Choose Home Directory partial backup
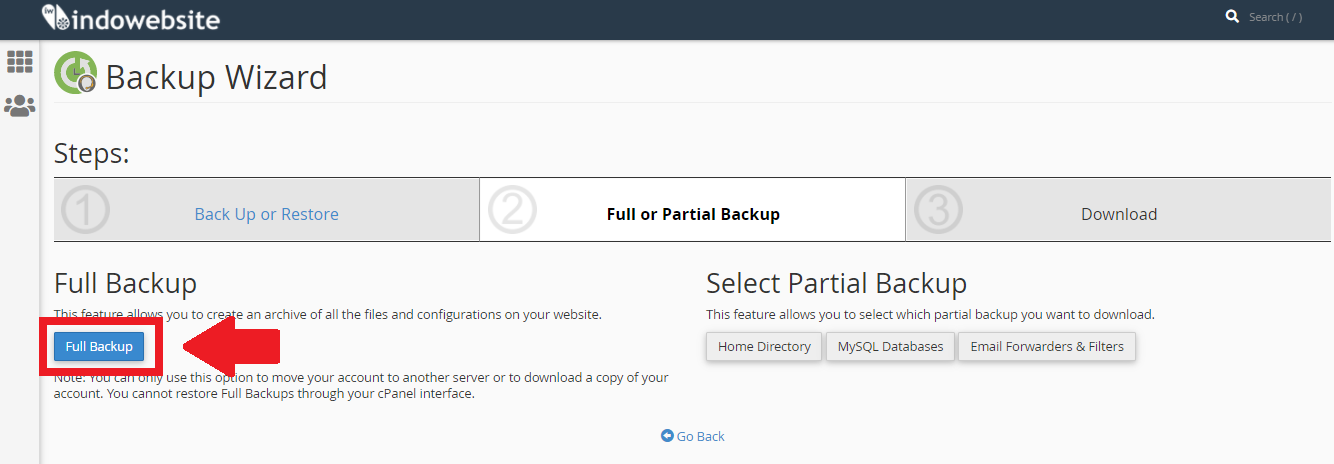The image size is (1334, 464). coord(764,347)
